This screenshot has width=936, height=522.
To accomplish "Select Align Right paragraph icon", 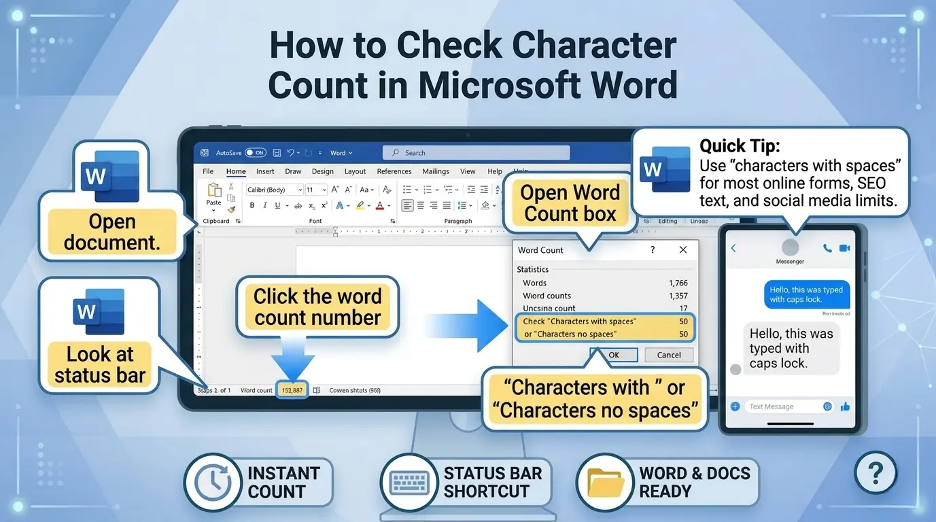I will [x=433, y=205].
